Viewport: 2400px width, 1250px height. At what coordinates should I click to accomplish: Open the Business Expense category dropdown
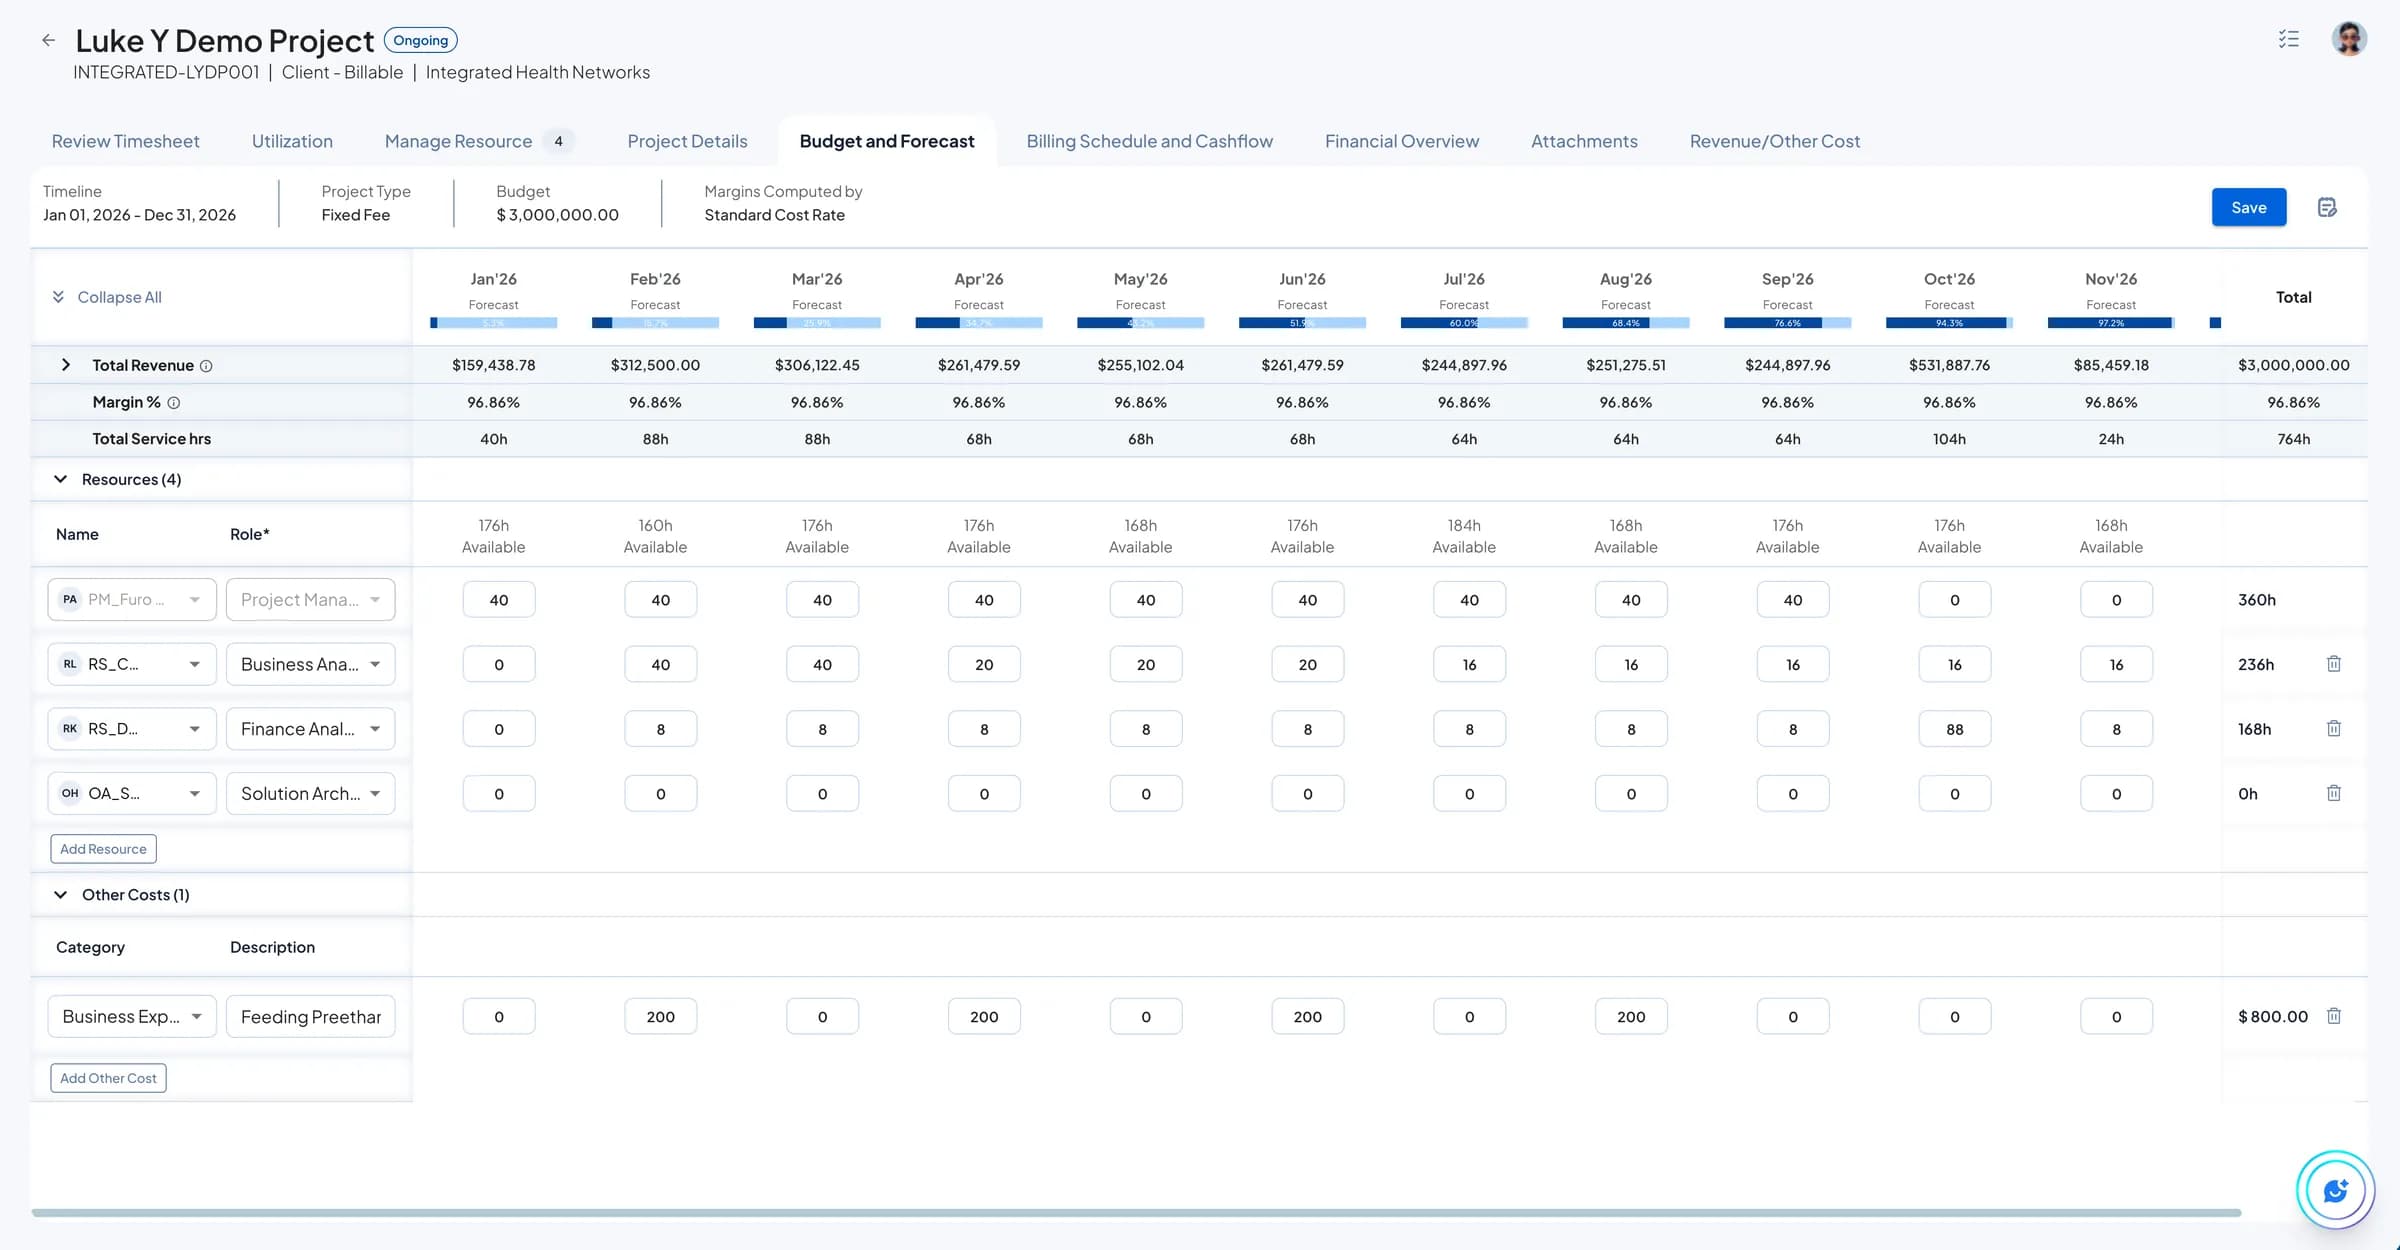pos(131,1015)
